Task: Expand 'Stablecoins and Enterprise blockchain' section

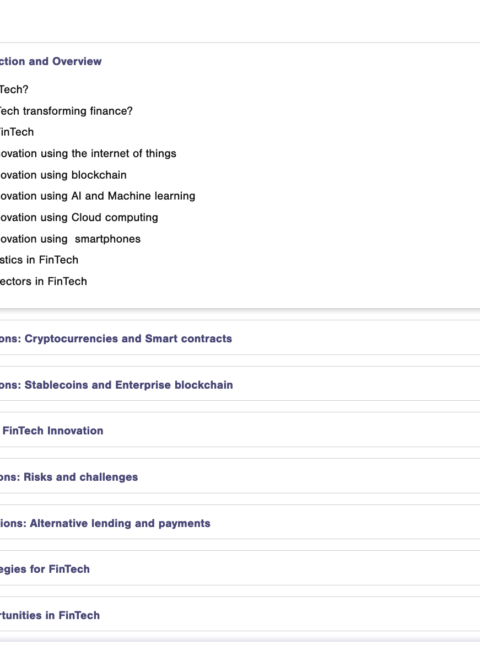Action: pos(116,385)
